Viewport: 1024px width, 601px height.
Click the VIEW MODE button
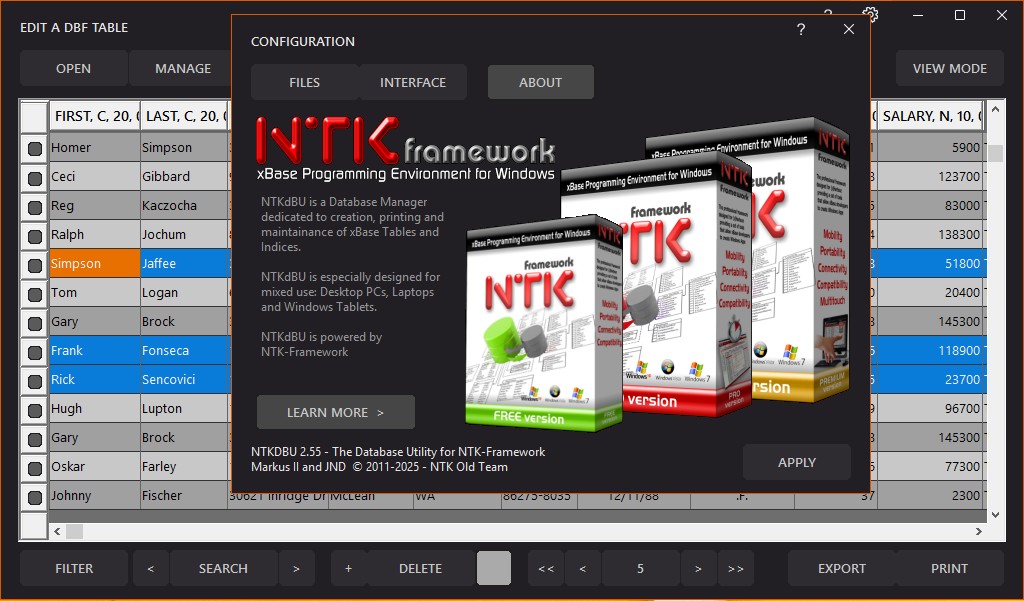(950, 69)
